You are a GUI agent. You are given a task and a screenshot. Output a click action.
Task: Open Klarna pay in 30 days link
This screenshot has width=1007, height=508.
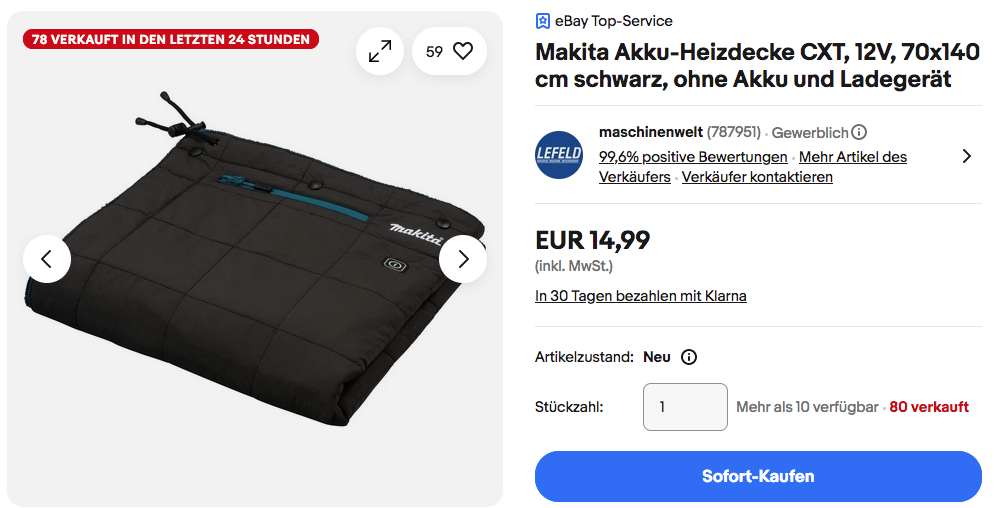click(640, 296)
